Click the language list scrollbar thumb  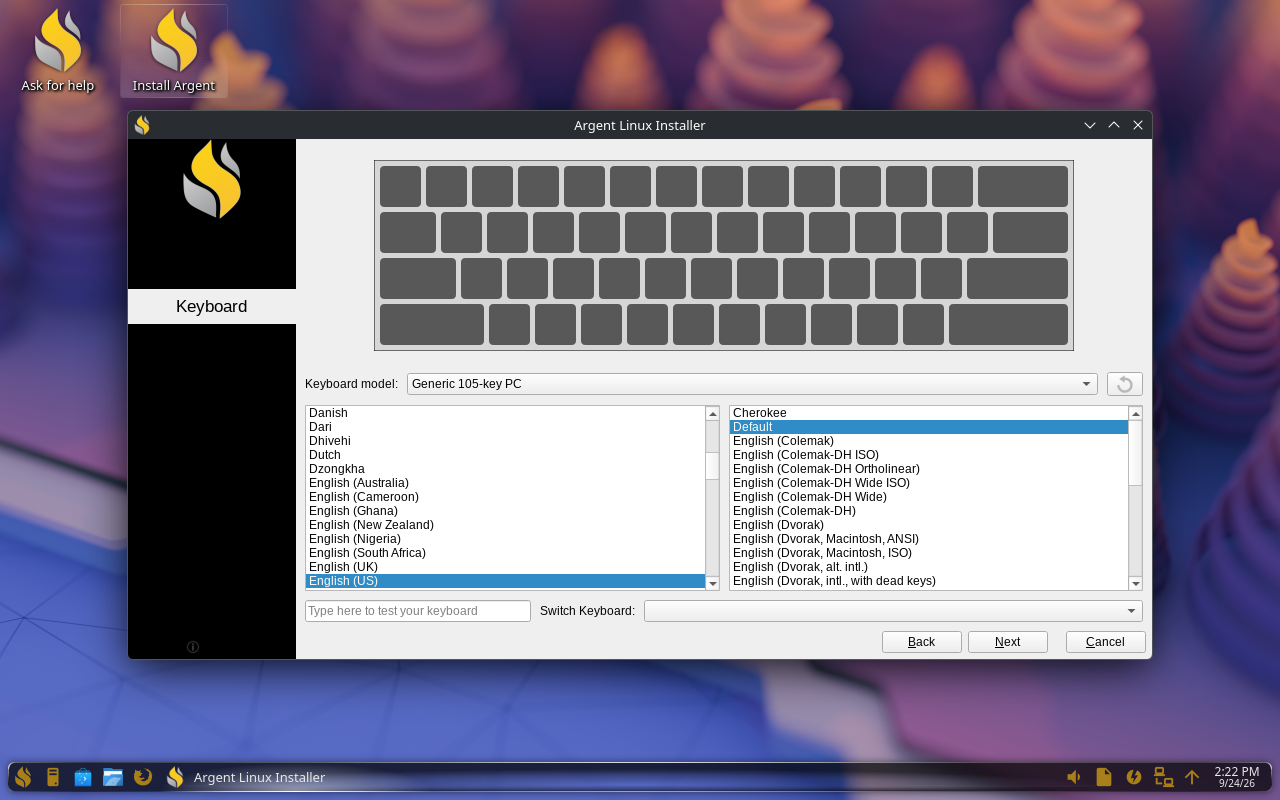pos(713,466)
